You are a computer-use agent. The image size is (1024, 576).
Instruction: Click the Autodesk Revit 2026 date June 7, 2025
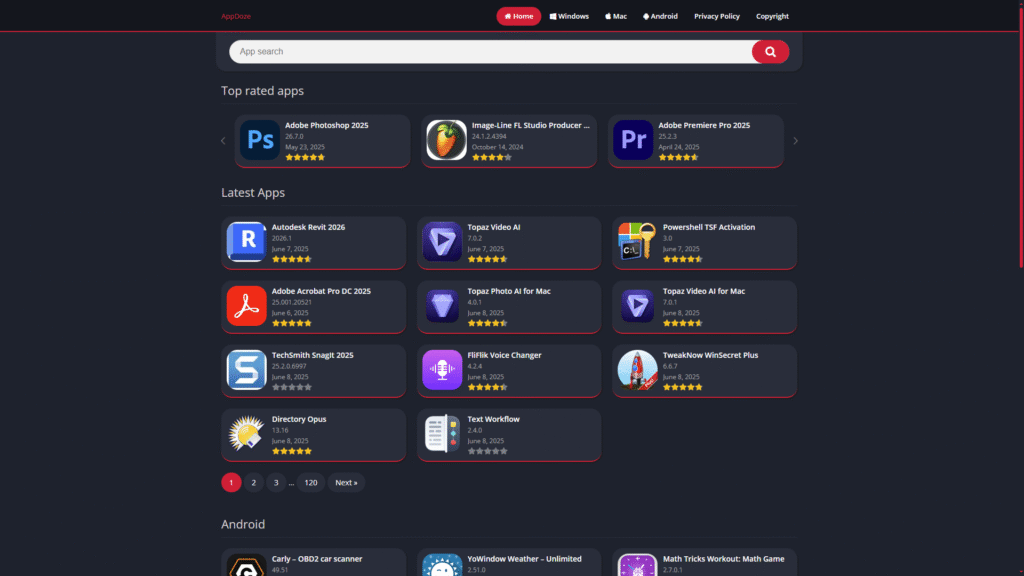pyautogui.click(x=290, y=249)
